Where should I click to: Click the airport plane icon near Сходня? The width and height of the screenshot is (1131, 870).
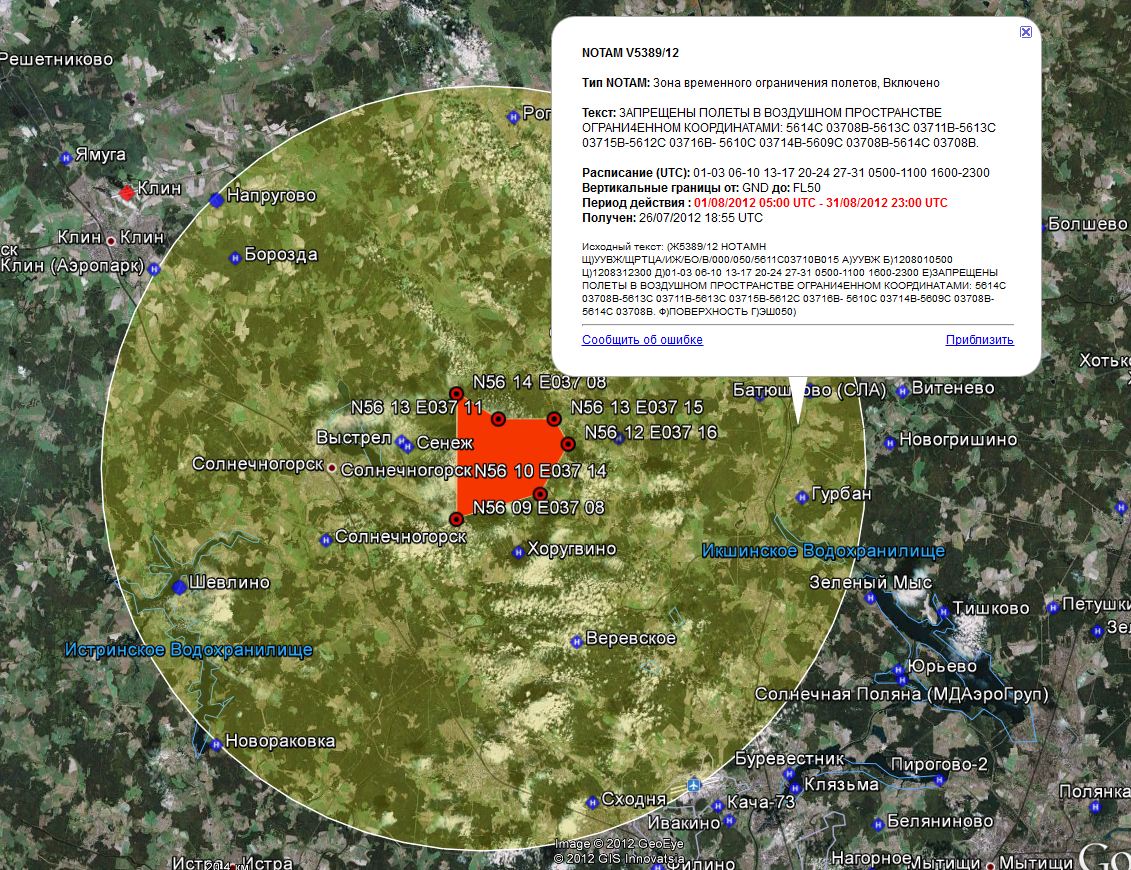(694, 786)
